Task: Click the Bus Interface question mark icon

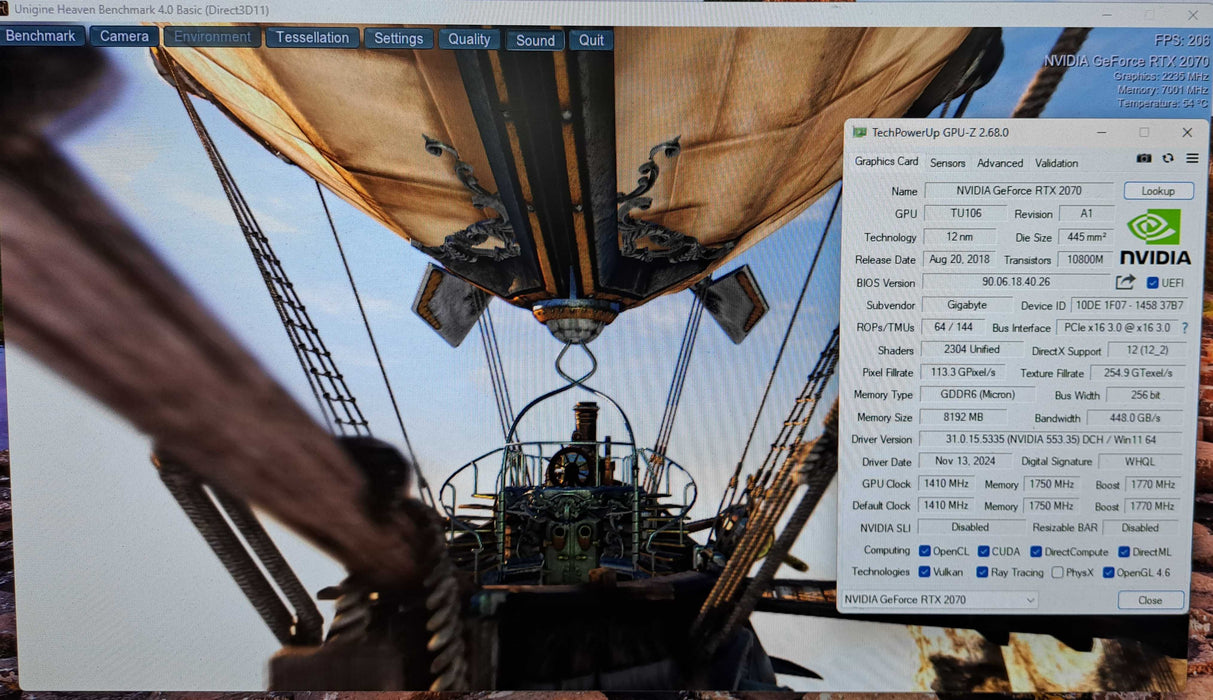Action: click(1185, 328)
